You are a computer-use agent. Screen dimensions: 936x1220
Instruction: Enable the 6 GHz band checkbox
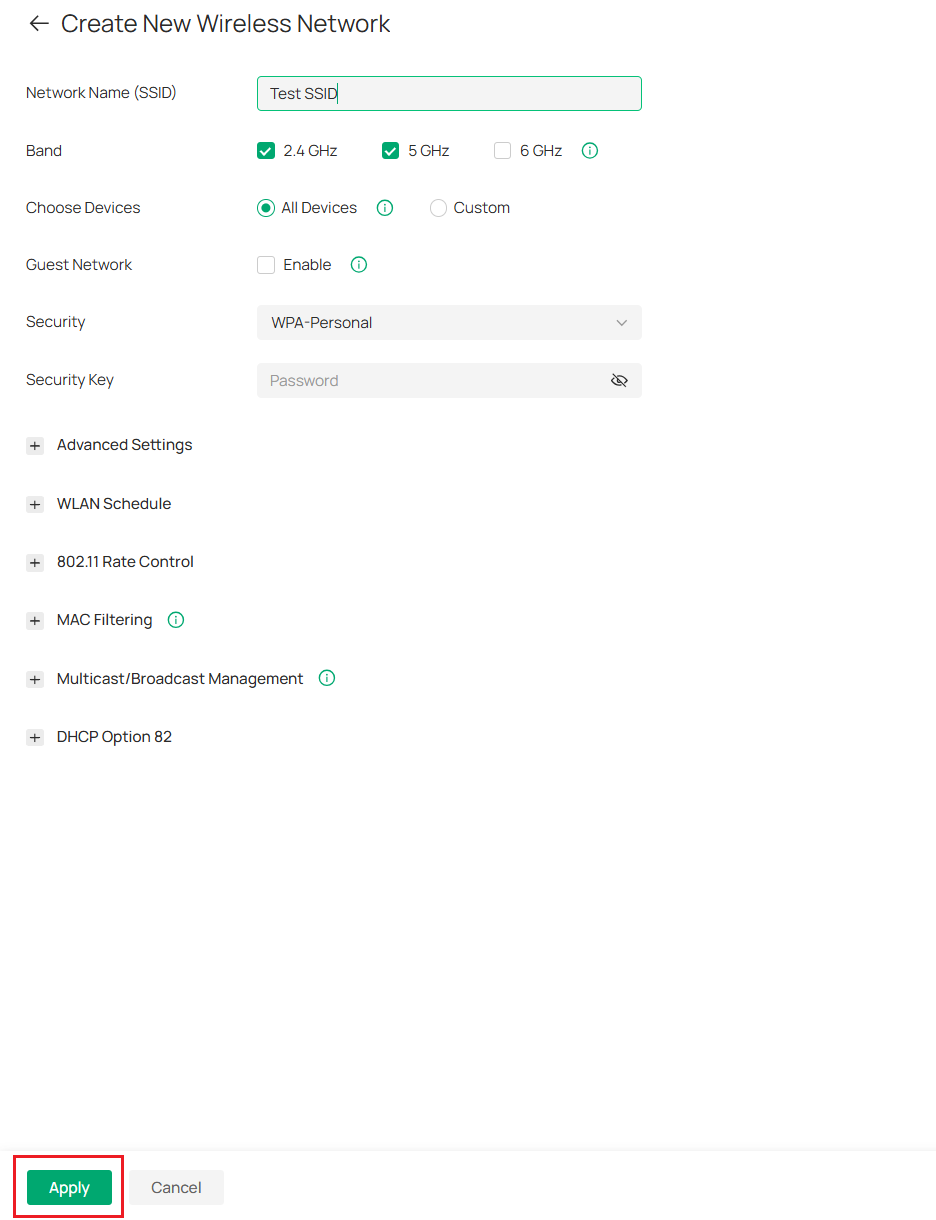(503, 151)
